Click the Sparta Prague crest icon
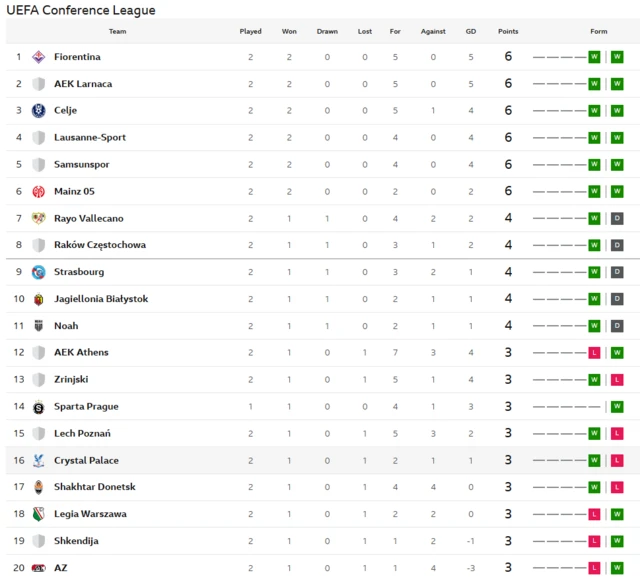The image size is (640, 581). pyautogui.click(x=39, y=407)
